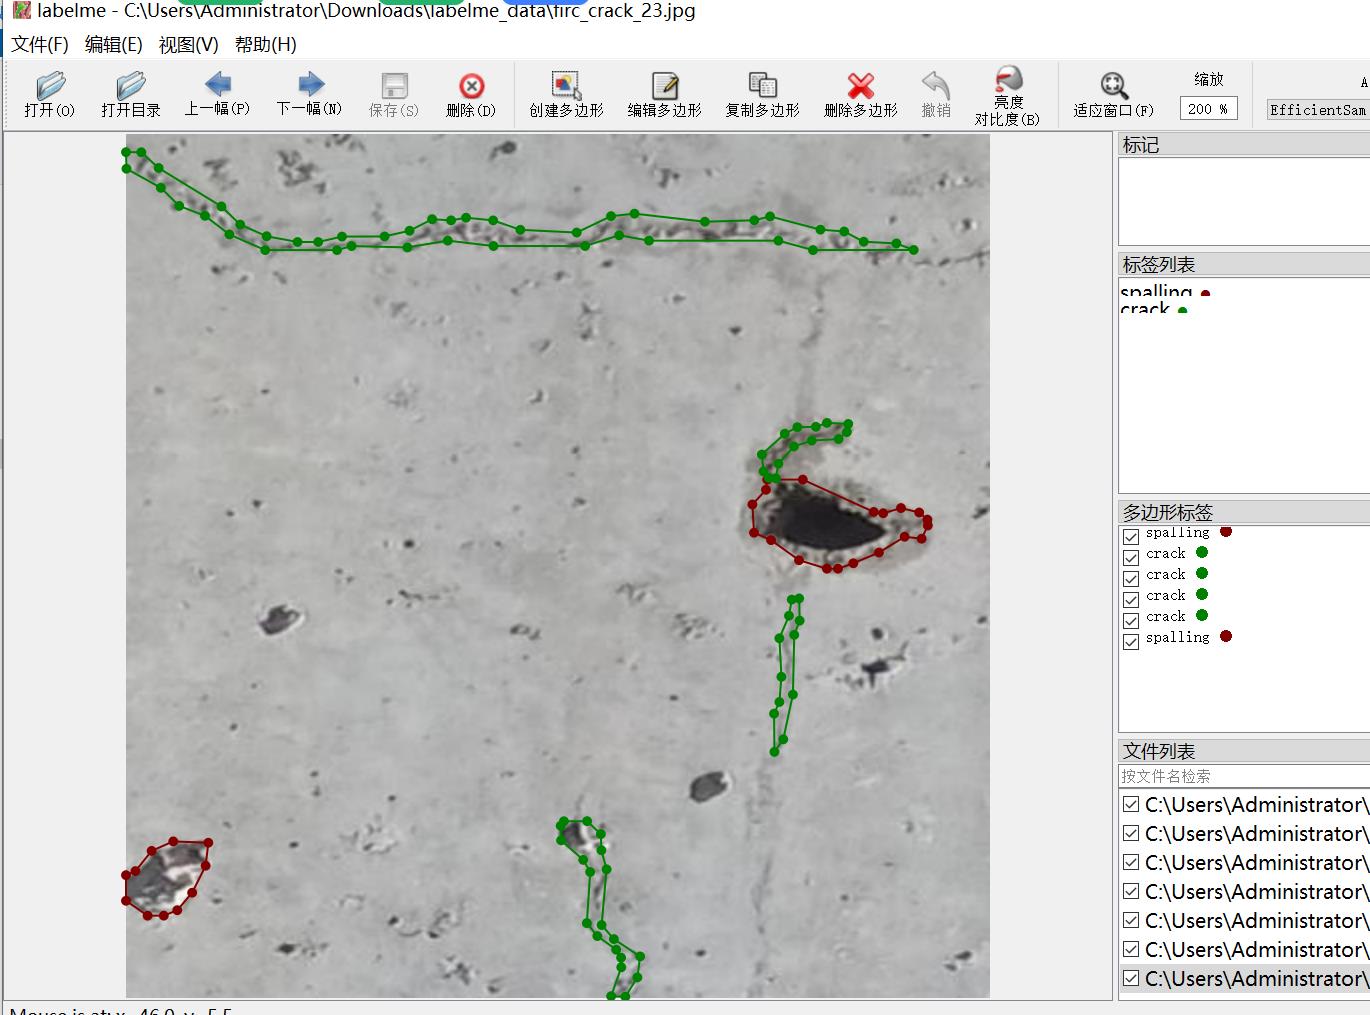Click the file name search box
1370x1015 pixels.
(x=1240, y=776)
